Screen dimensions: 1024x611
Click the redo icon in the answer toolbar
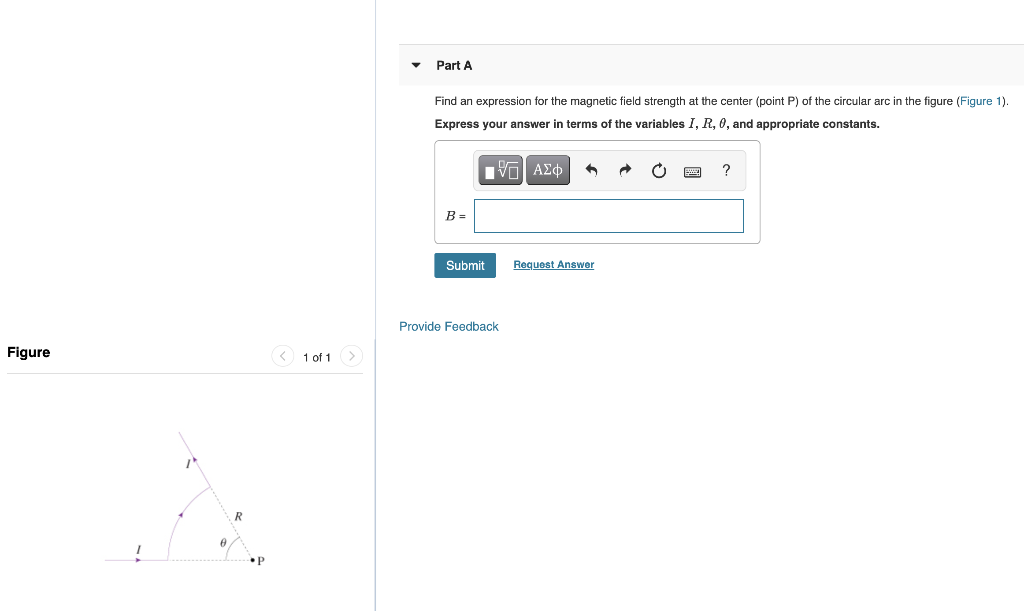[624, 170]
